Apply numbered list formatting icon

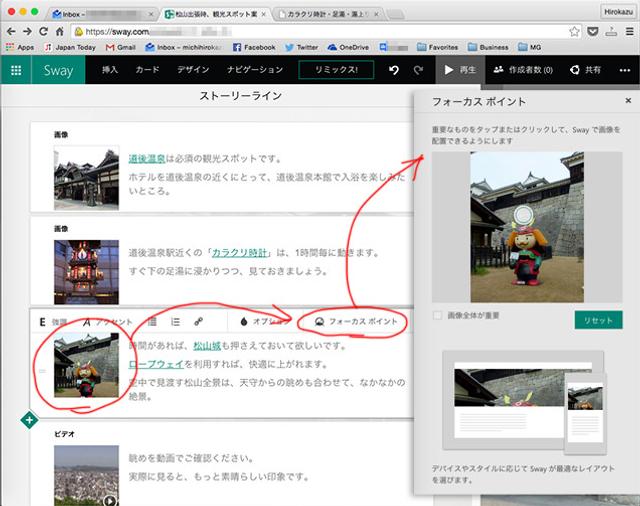(x=175, y=322)
